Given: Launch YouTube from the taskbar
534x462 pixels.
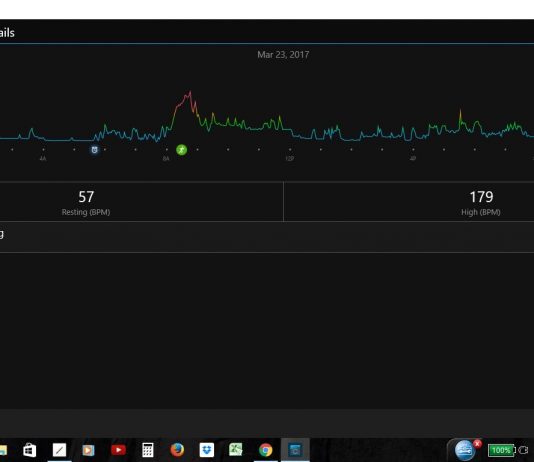Looking at the screenshot, I should click(118, 450).
